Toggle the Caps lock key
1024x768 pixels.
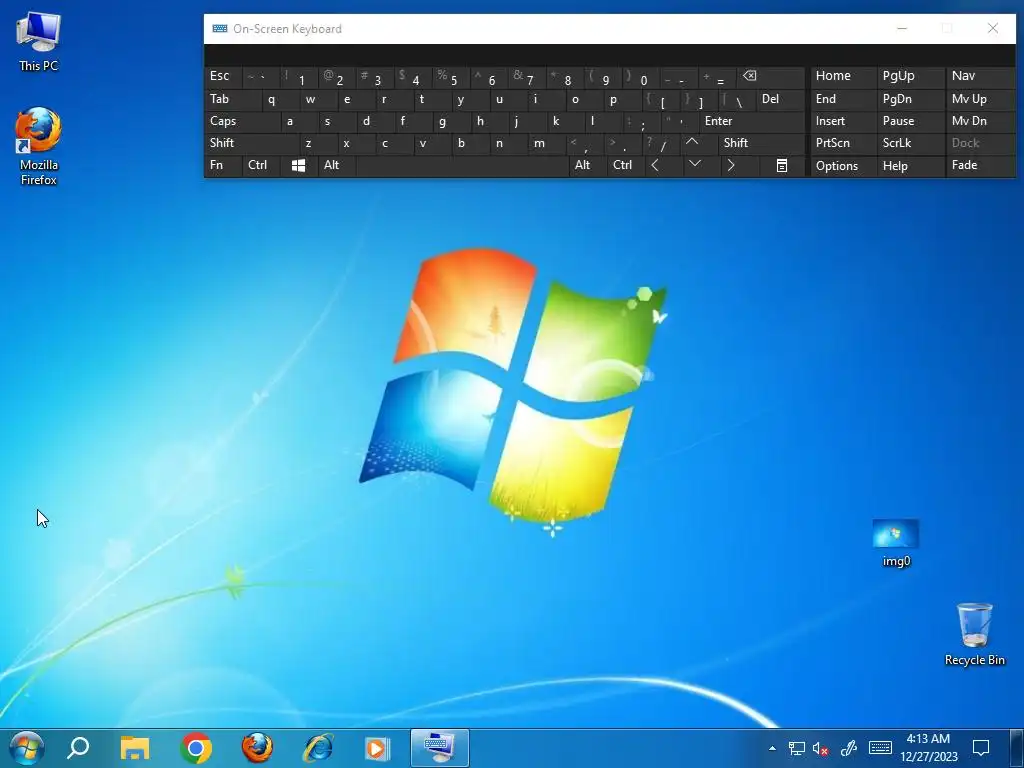click(x=242, y=121)
